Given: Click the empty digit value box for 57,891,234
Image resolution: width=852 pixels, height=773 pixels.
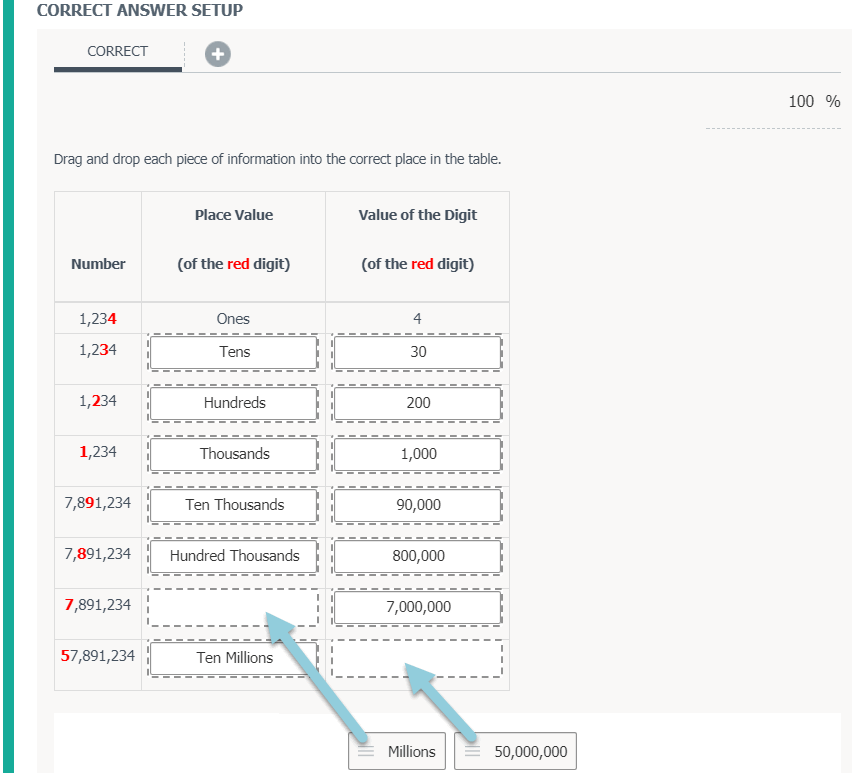Looking at the screenshot, I should [x=418, y=658].
